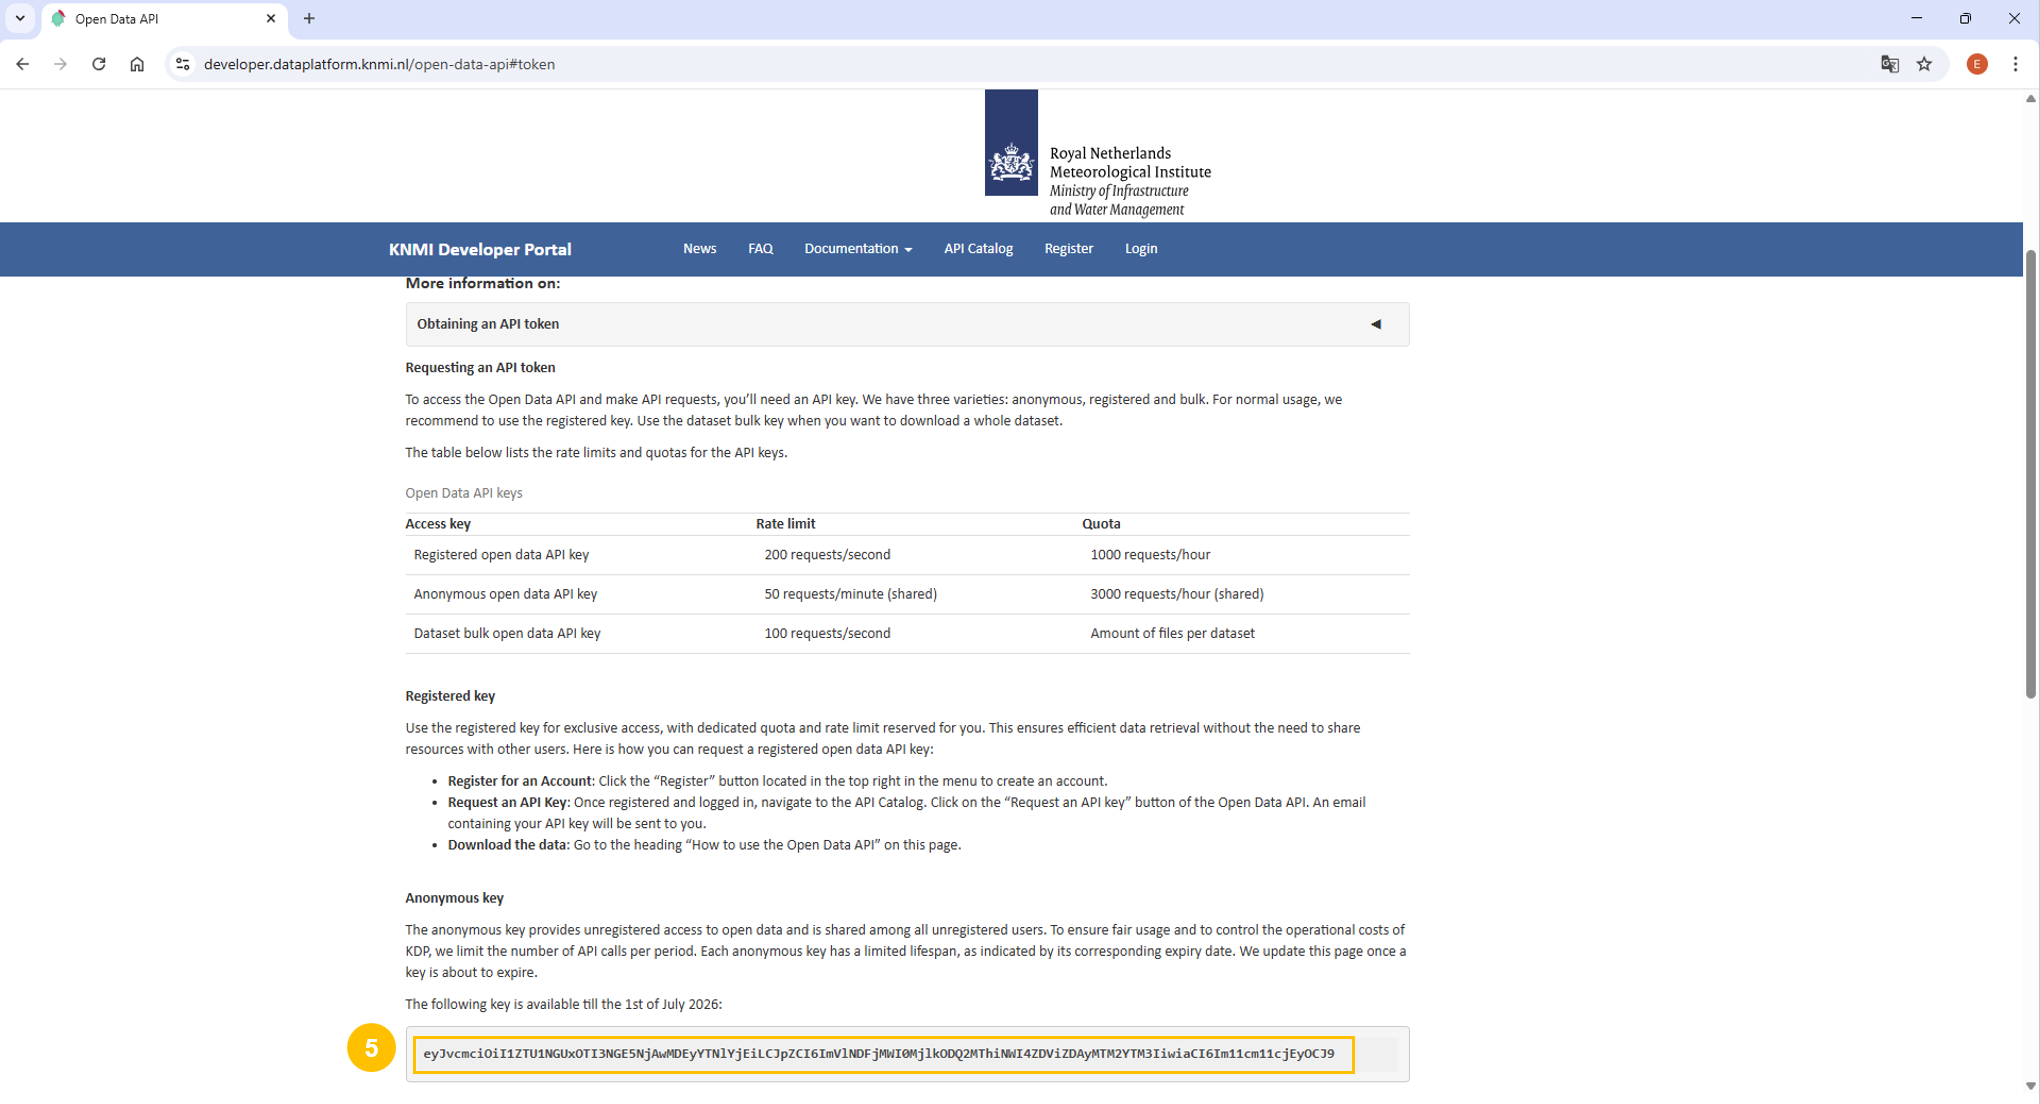Open Chrome three-dot menu
Image resolution: width=2040 pixels, height=1104 pixels.
point(2015,64)
